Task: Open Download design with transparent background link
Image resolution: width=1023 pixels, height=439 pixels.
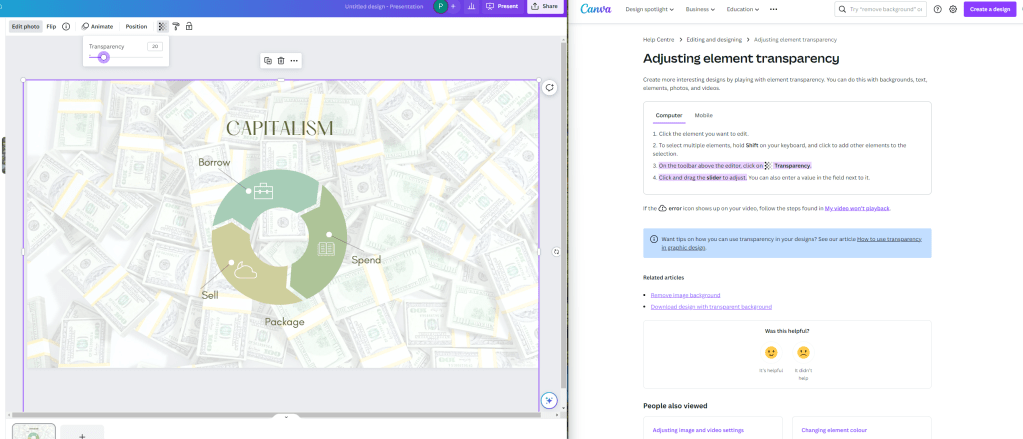Action: (x=711, y=307)
